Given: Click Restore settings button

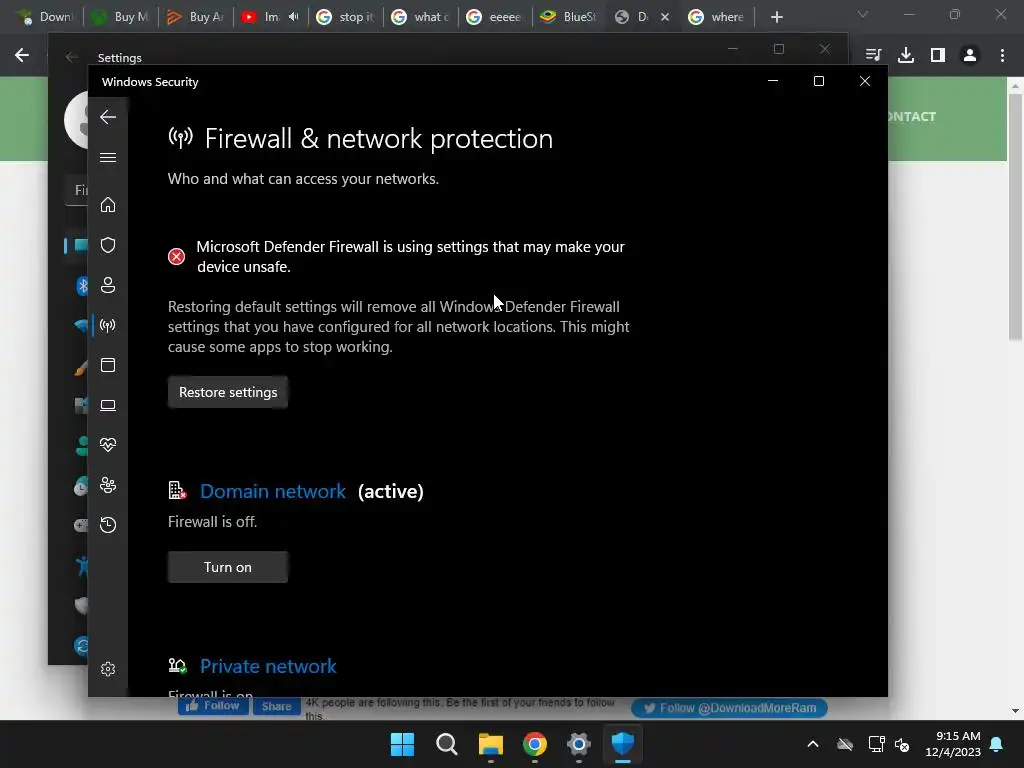Looking at the screenshot, I should (x=228, y=392).
